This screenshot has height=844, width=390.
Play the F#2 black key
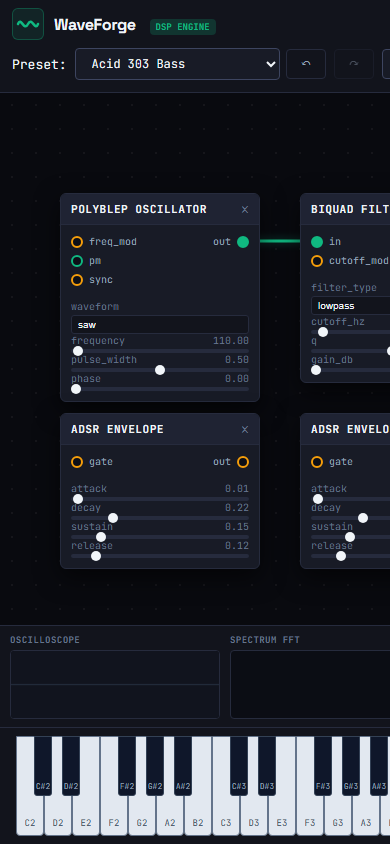127,766
